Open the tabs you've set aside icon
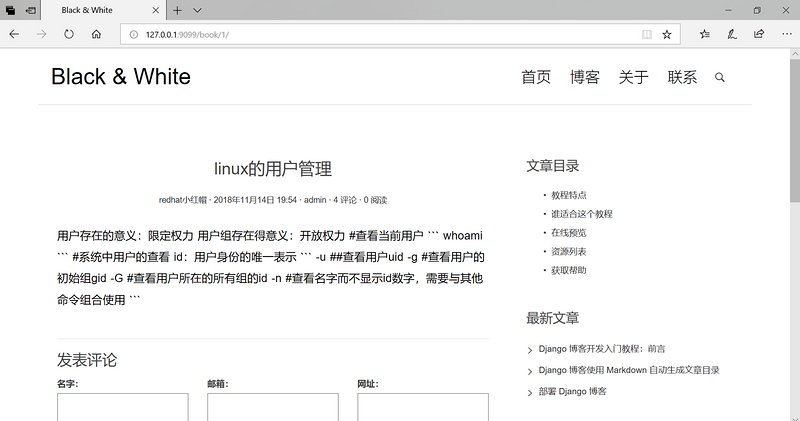The width and height of the screenshot is (800, 421). tap(10, 10)
